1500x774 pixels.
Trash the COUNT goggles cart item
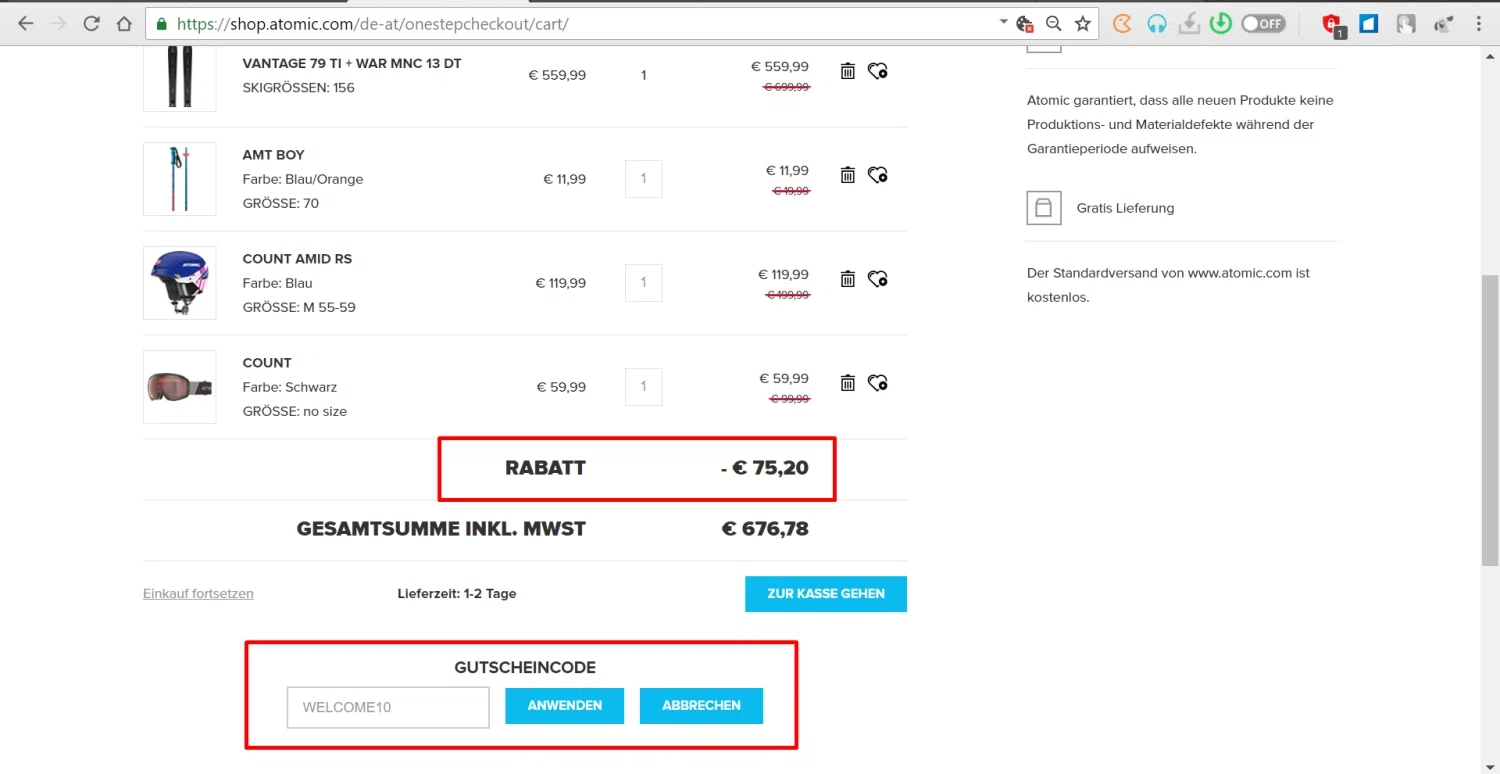pyautogui.click(x=847, y=383)
